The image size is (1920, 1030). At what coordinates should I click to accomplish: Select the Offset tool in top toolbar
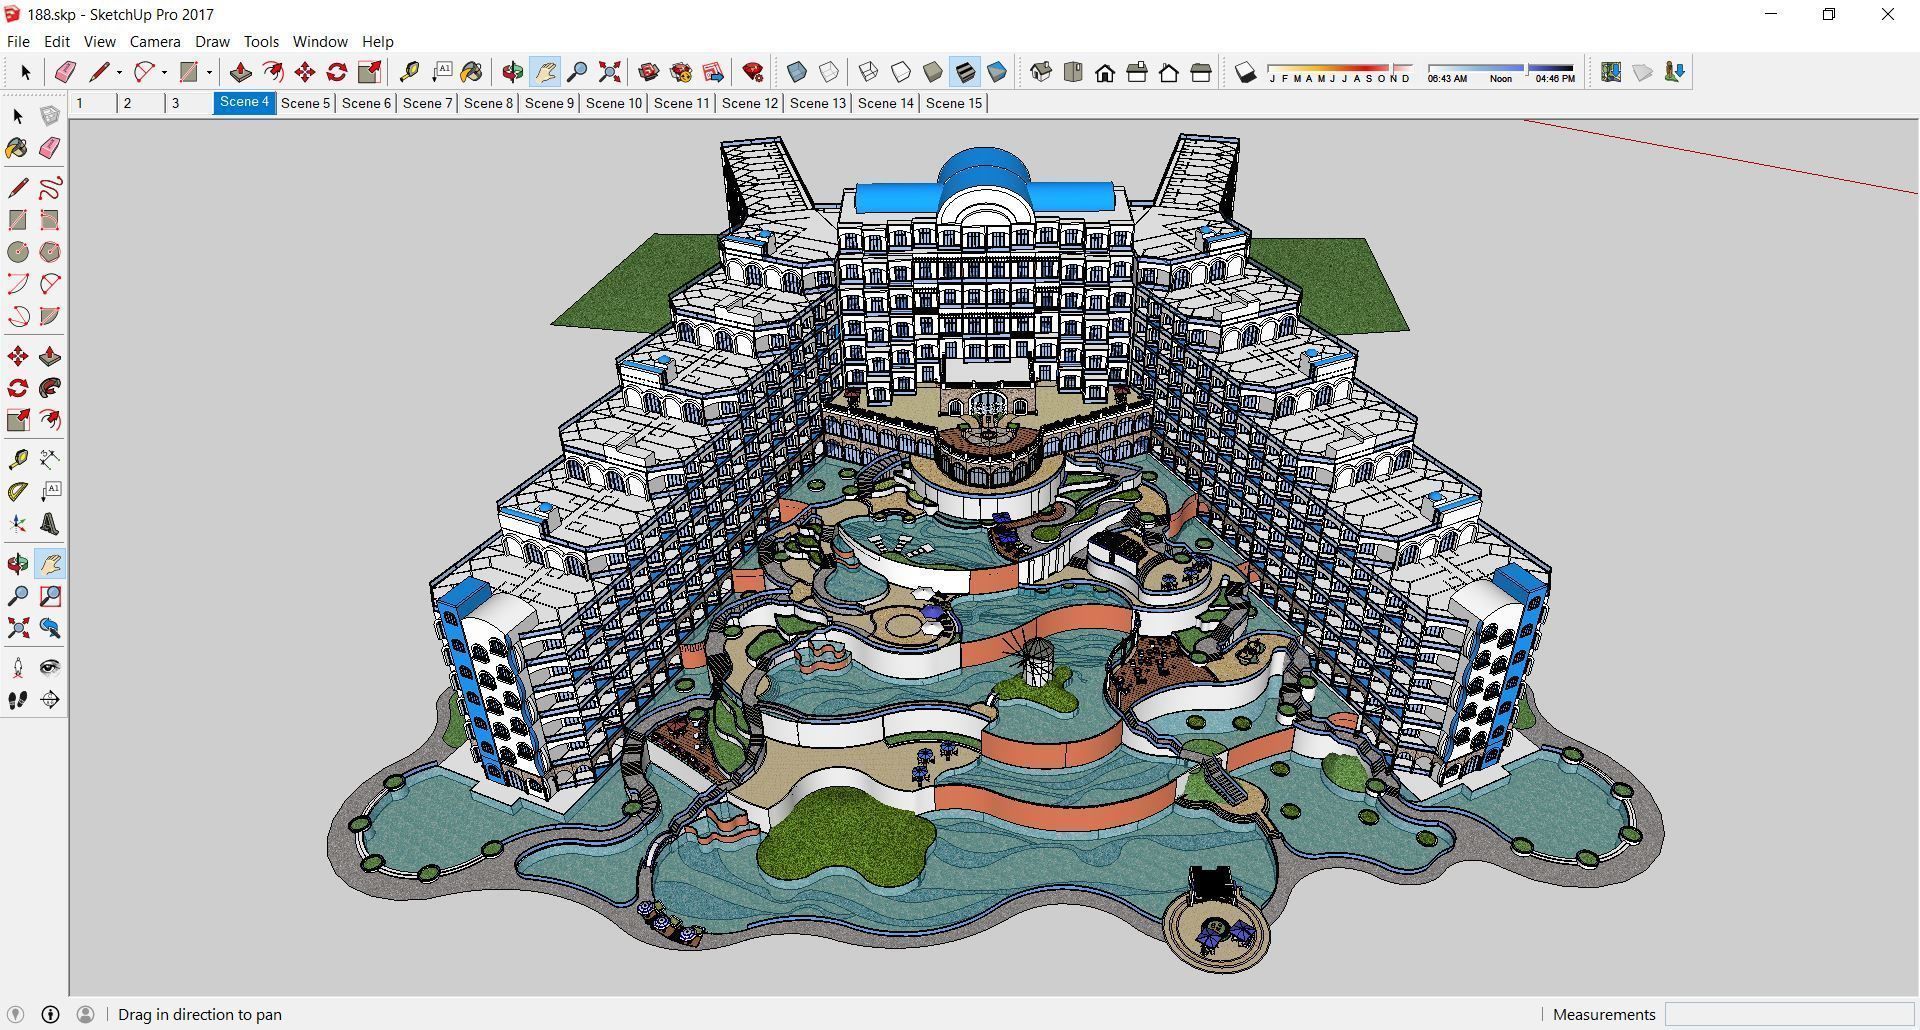[x=272, y=72]
